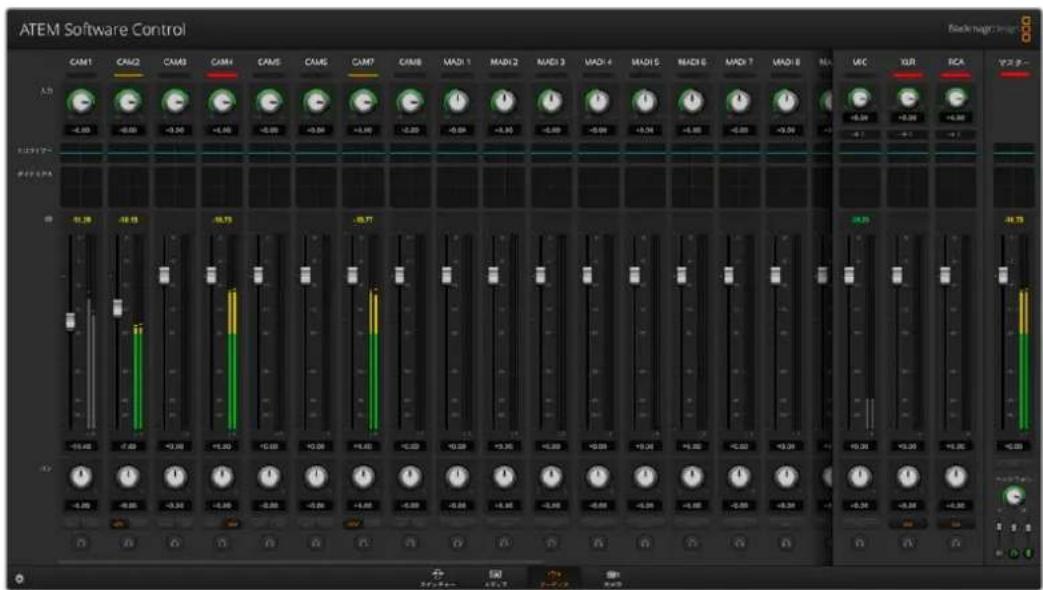This screenshot has width=1043, height=590.
Task: Click the MIC channel fader handle
Action: coord(849,274)
